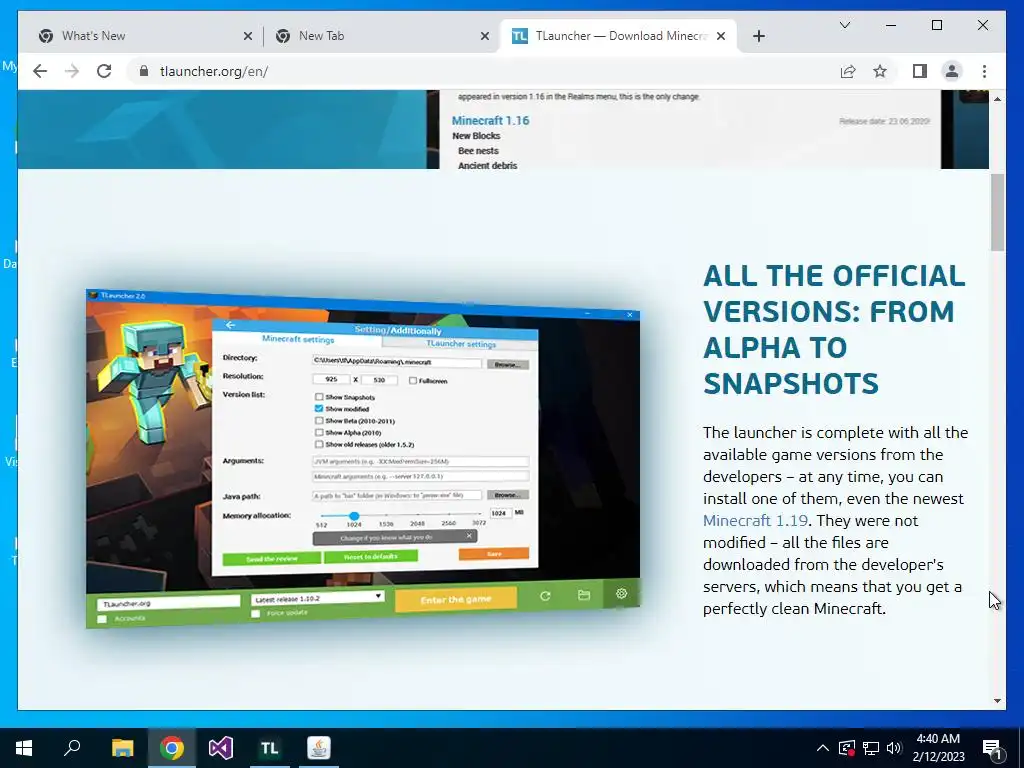
Task: Close the TLauncher tab
Action: click(721, 36)
